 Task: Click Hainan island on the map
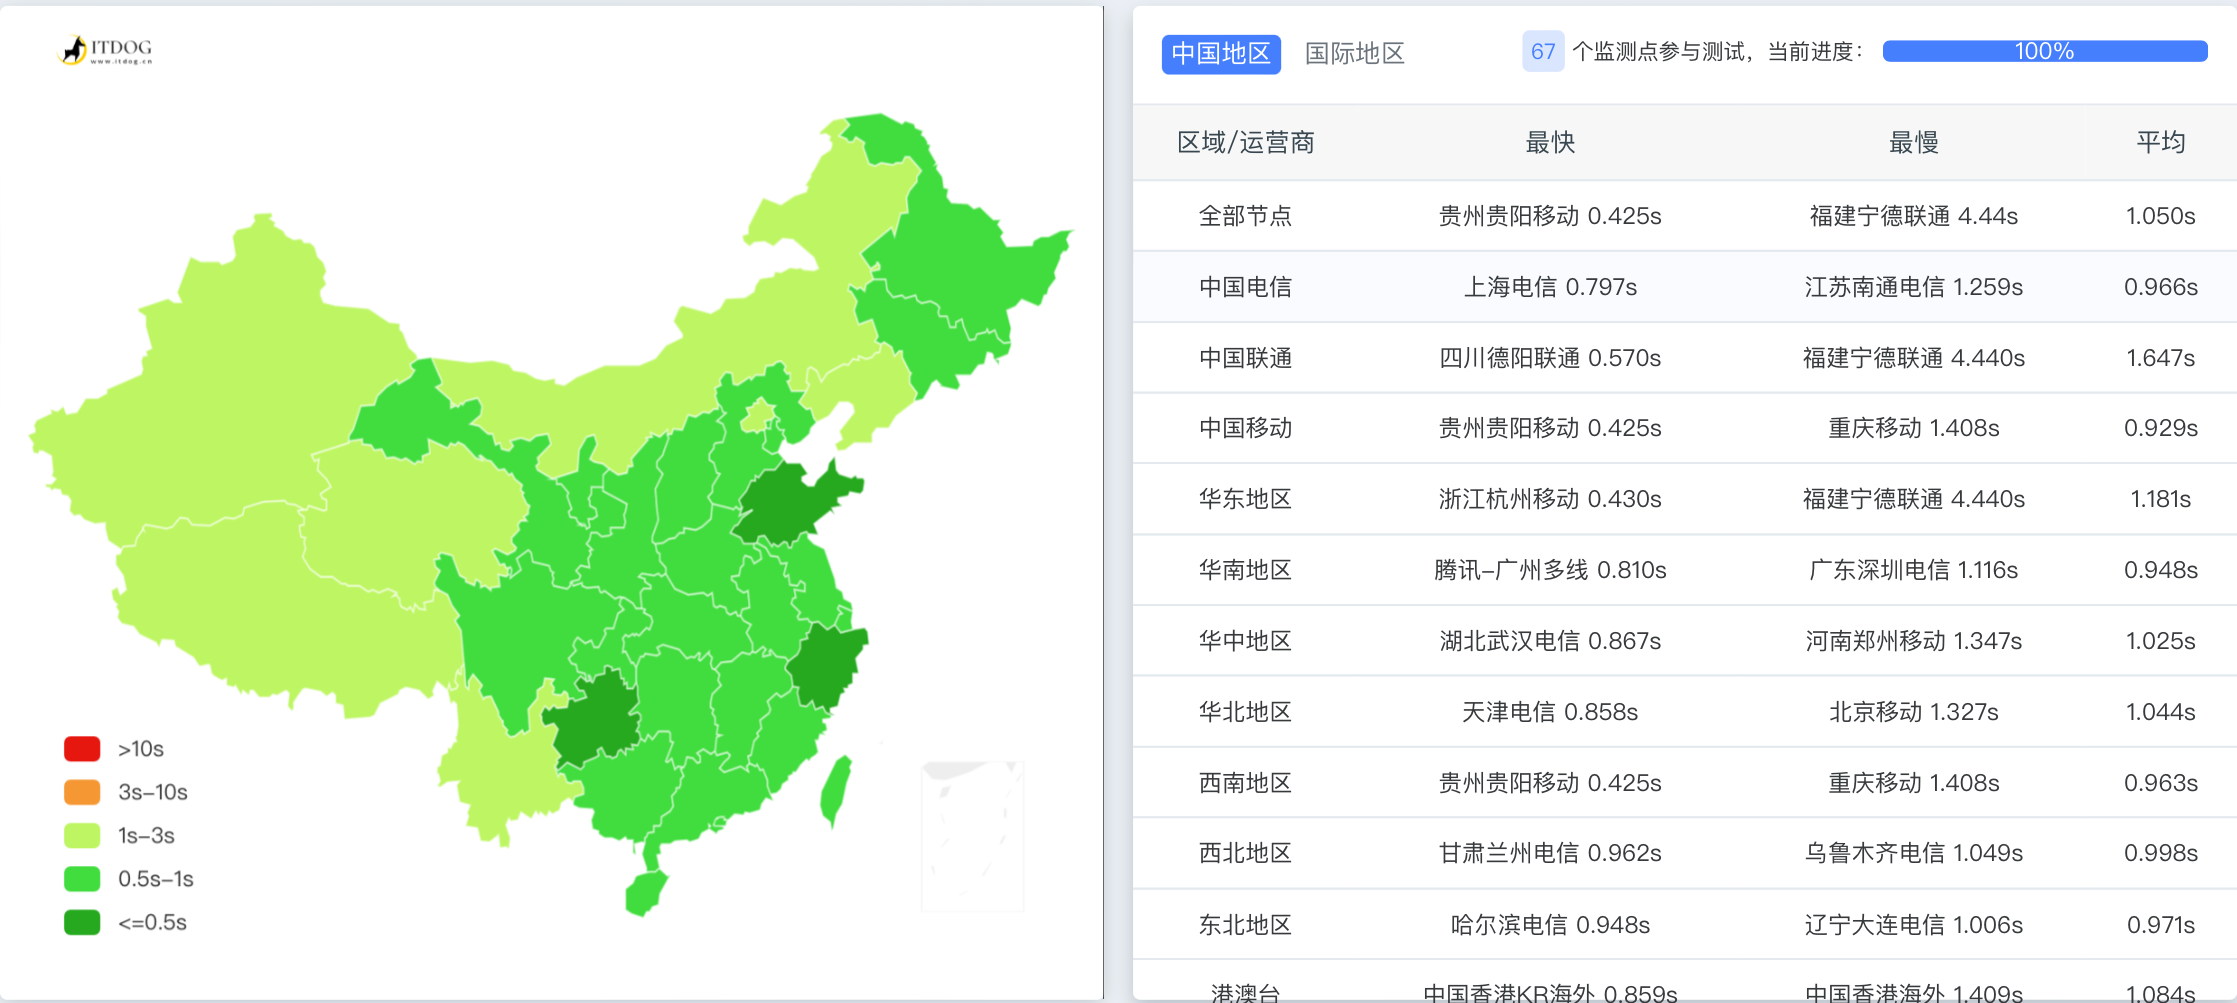(645, 892)
